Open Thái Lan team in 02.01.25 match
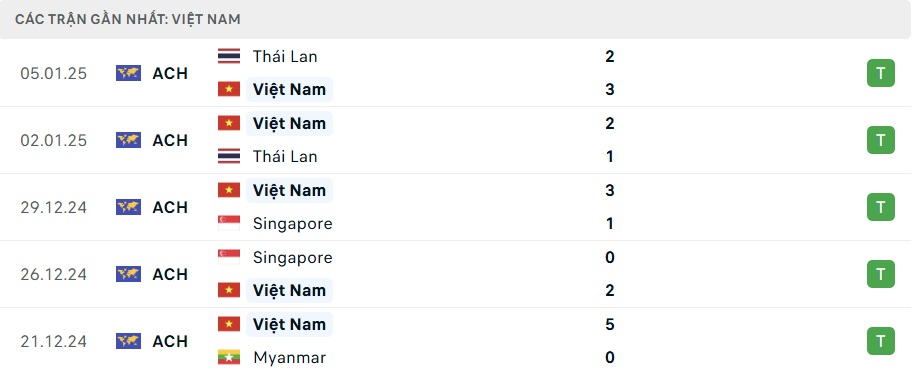The width and height of the screenshot is (923, 372). [285, 157]
